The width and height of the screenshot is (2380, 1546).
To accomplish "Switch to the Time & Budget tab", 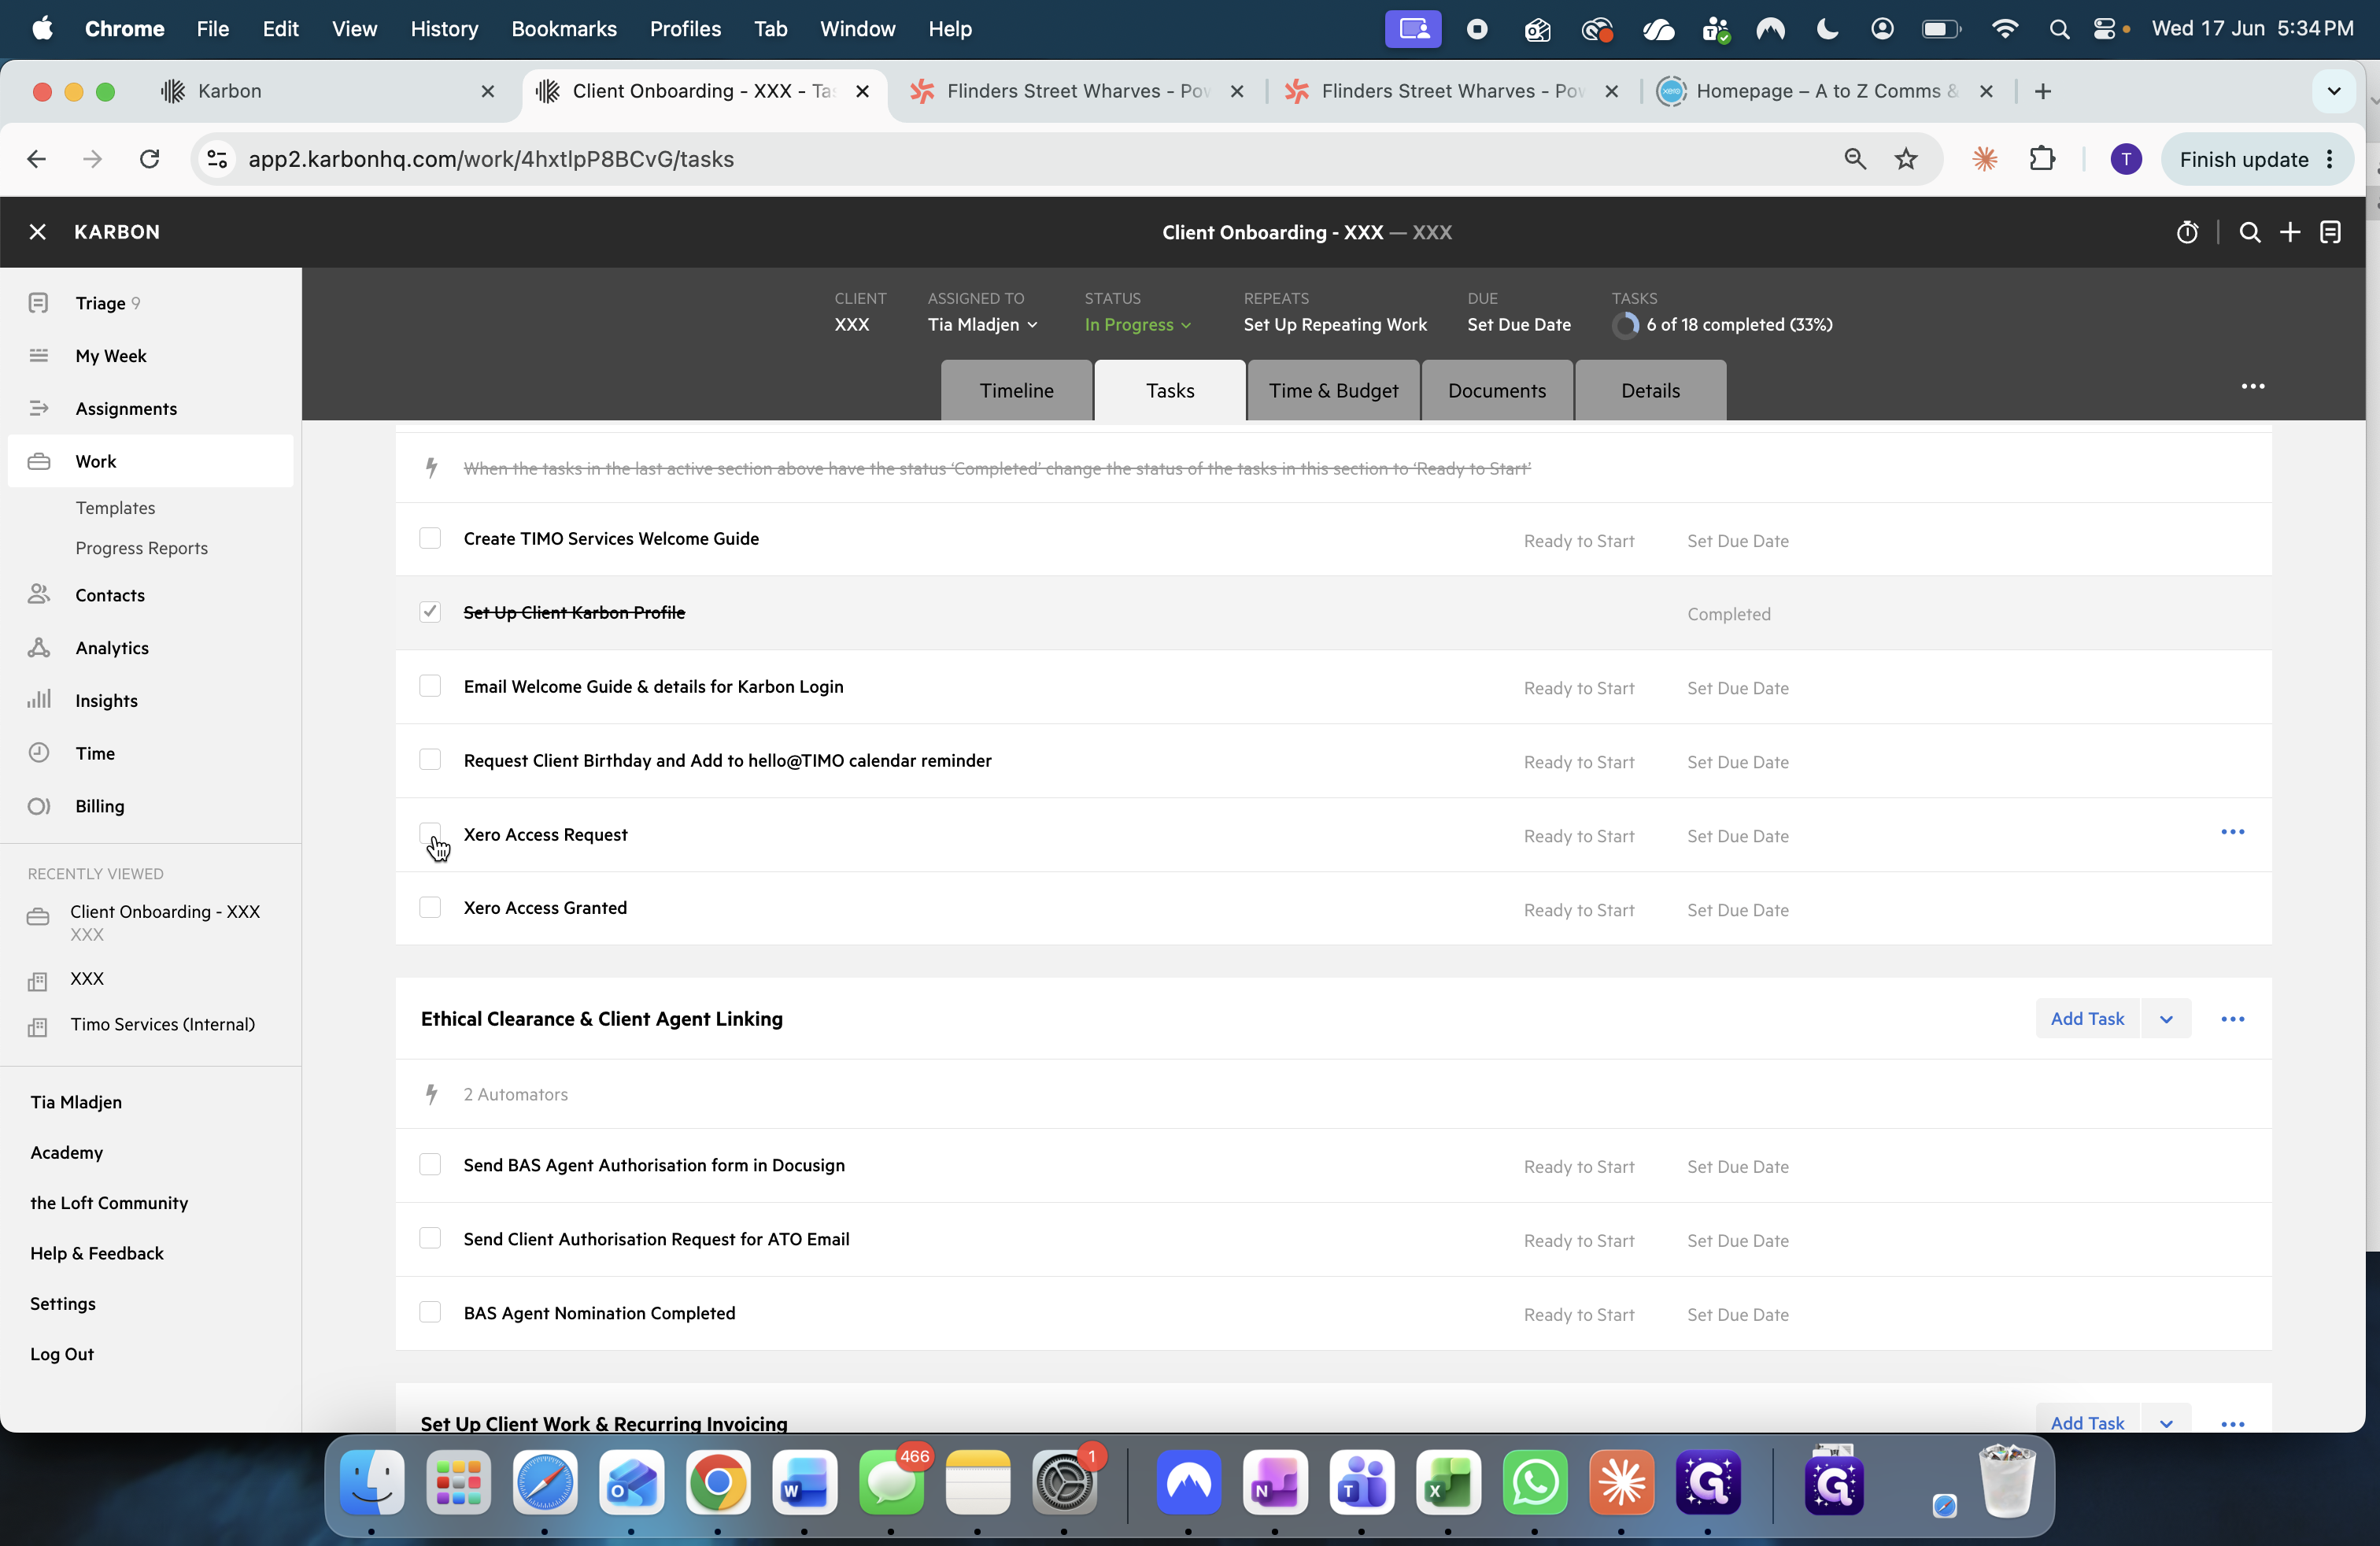I will point(1333,391).
